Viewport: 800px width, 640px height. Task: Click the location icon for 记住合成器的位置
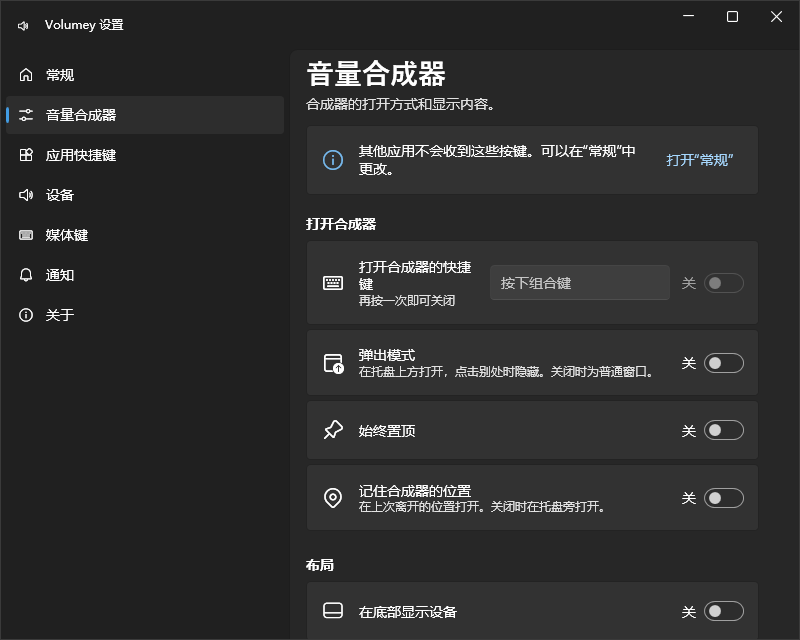(333, 498)
